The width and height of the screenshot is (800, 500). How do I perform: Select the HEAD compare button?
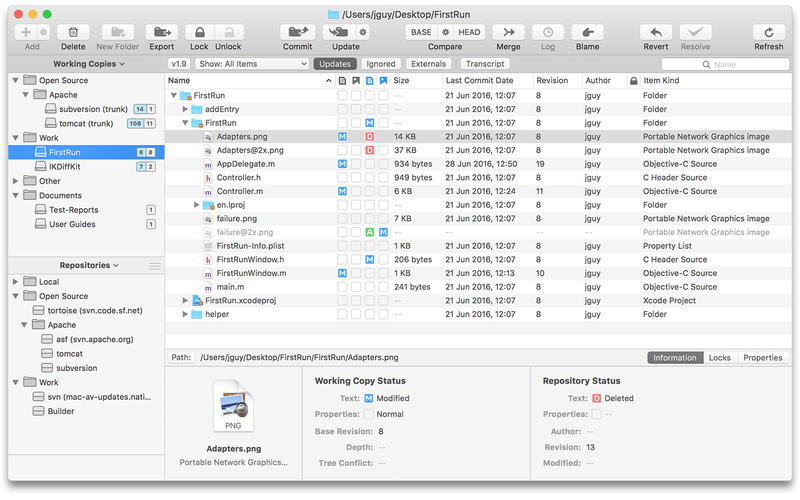click(469, 32)
